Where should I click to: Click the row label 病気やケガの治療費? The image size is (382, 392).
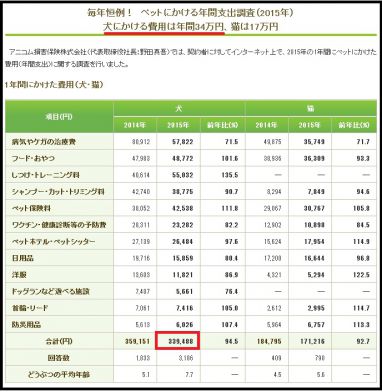click(44, 142)
